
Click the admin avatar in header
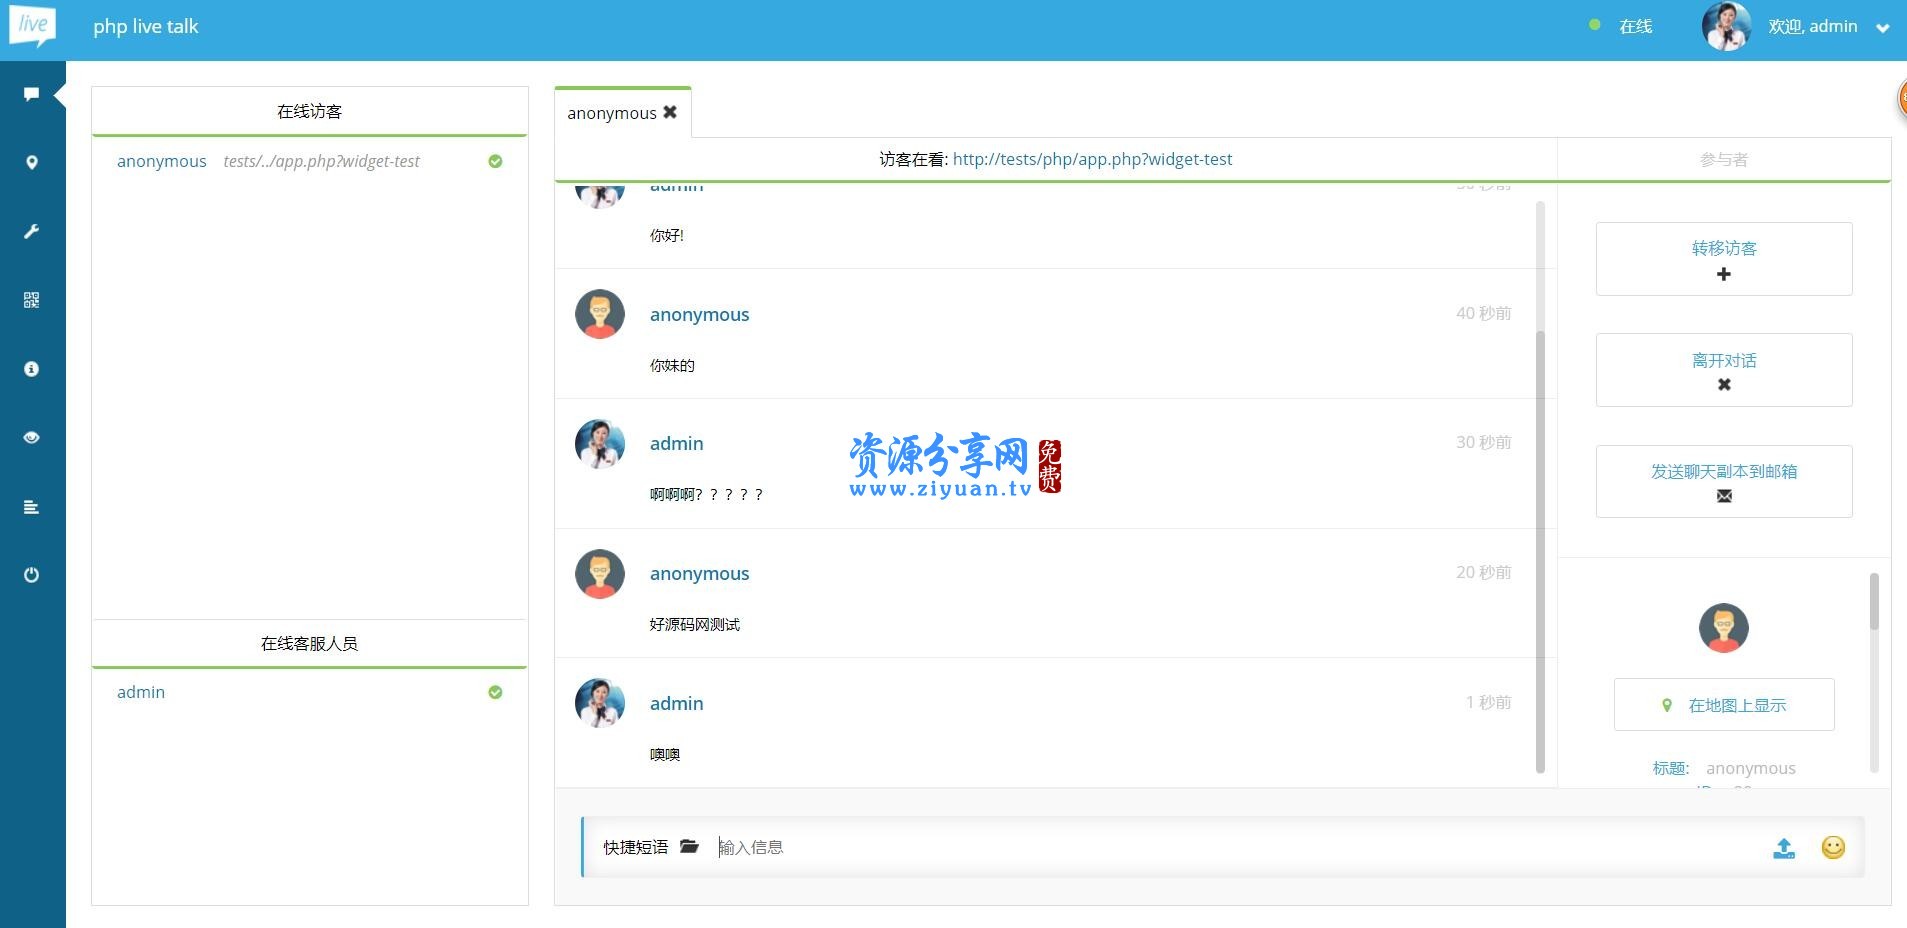pos(1727,26)
